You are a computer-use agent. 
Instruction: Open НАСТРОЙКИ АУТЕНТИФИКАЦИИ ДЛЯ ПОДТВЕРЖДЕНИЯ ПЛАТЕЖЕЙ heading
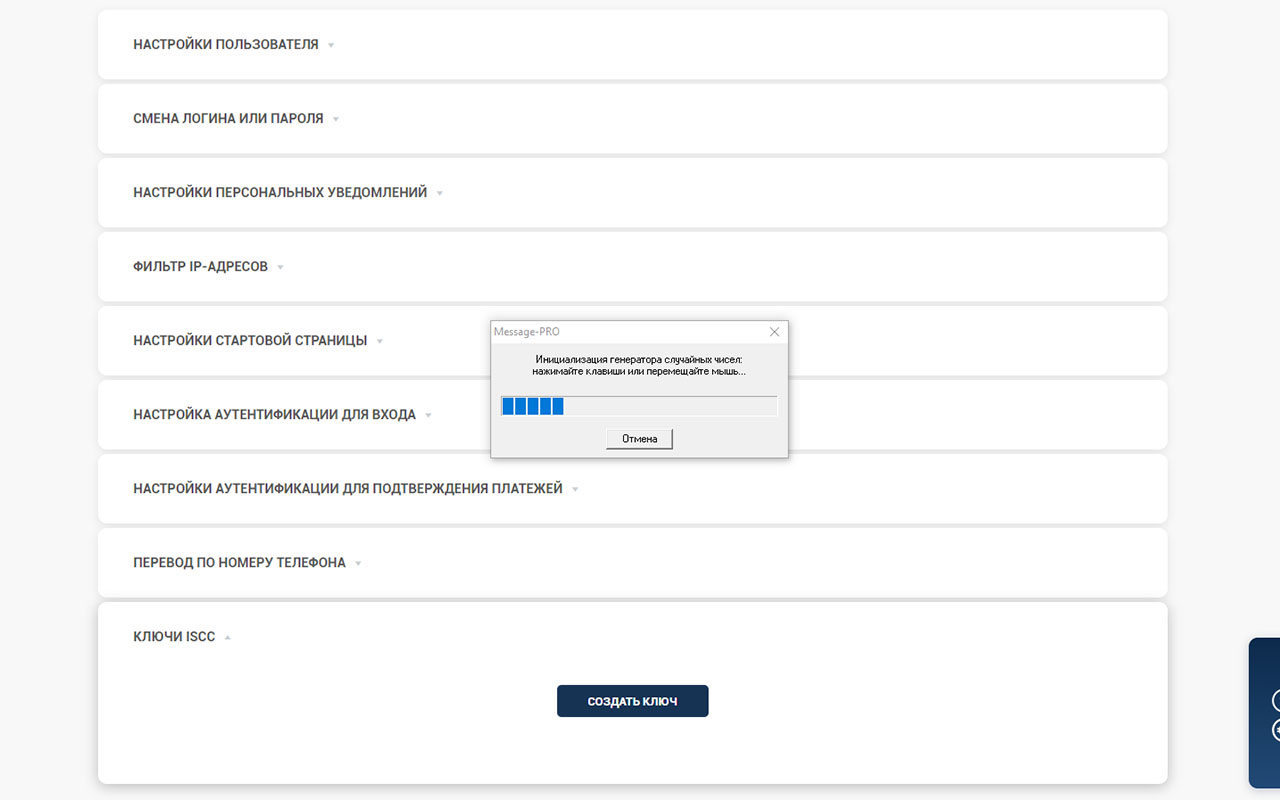click(348, 489)
